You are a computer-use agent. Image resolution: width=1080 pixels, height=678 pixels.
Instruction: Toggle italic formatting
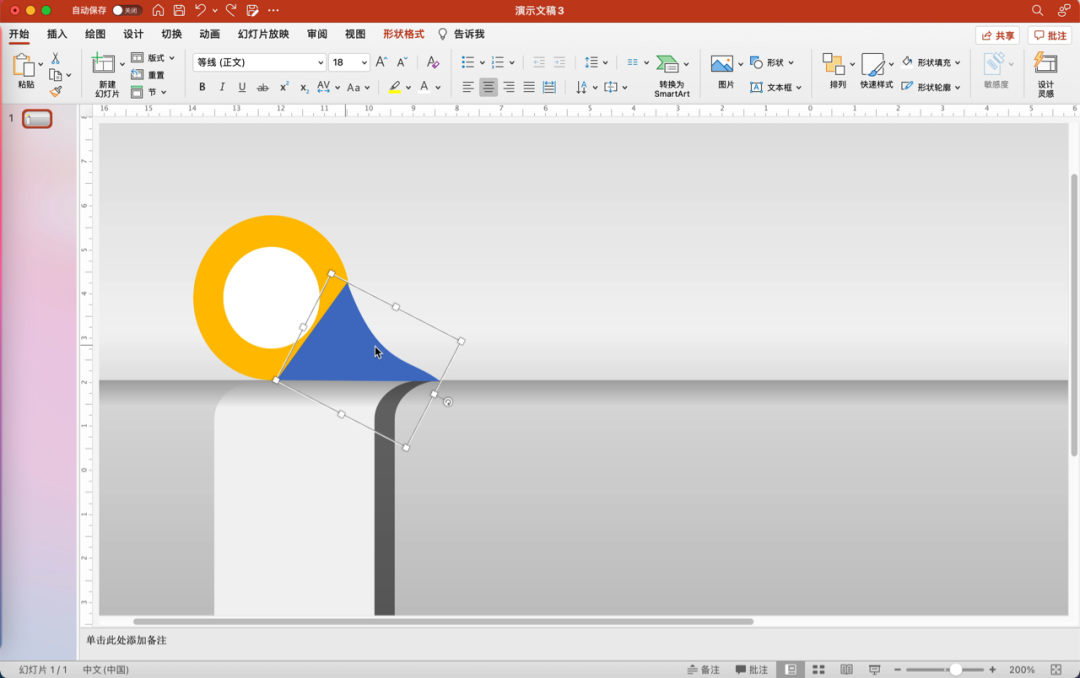tap(222, 87)
